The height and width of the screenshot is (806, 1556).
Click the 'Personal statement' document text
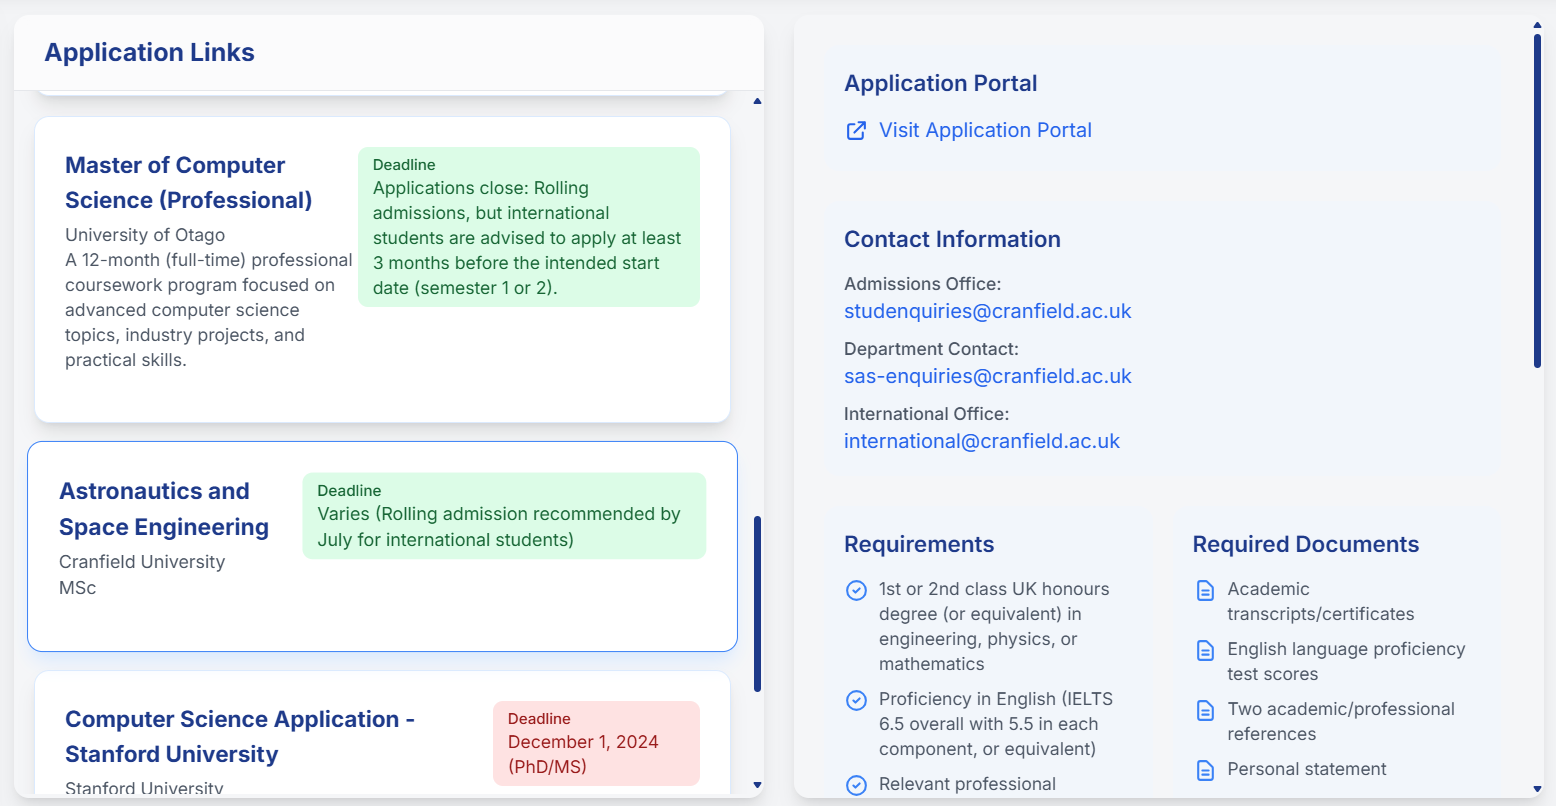[1307, 769]
